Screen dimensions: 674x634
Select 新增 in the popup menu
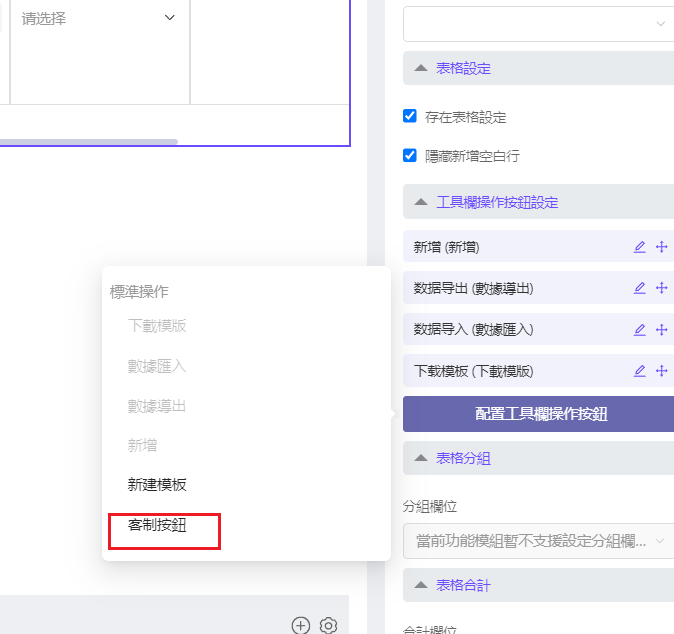(142, 445)
